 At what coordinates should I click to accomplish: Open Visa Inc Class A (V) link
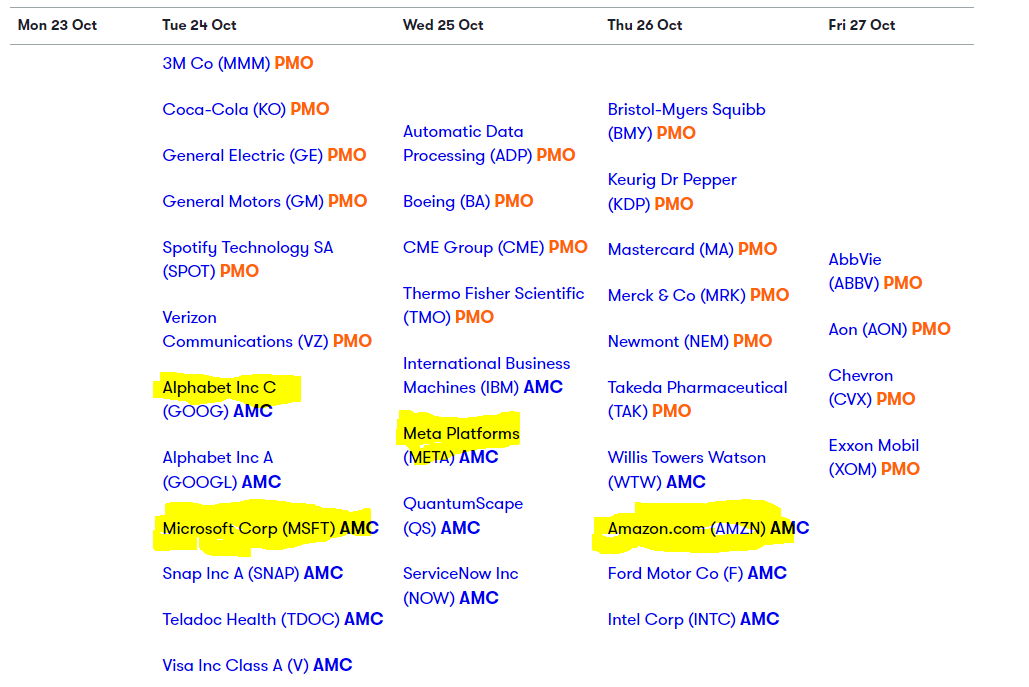tap(236, 665)
